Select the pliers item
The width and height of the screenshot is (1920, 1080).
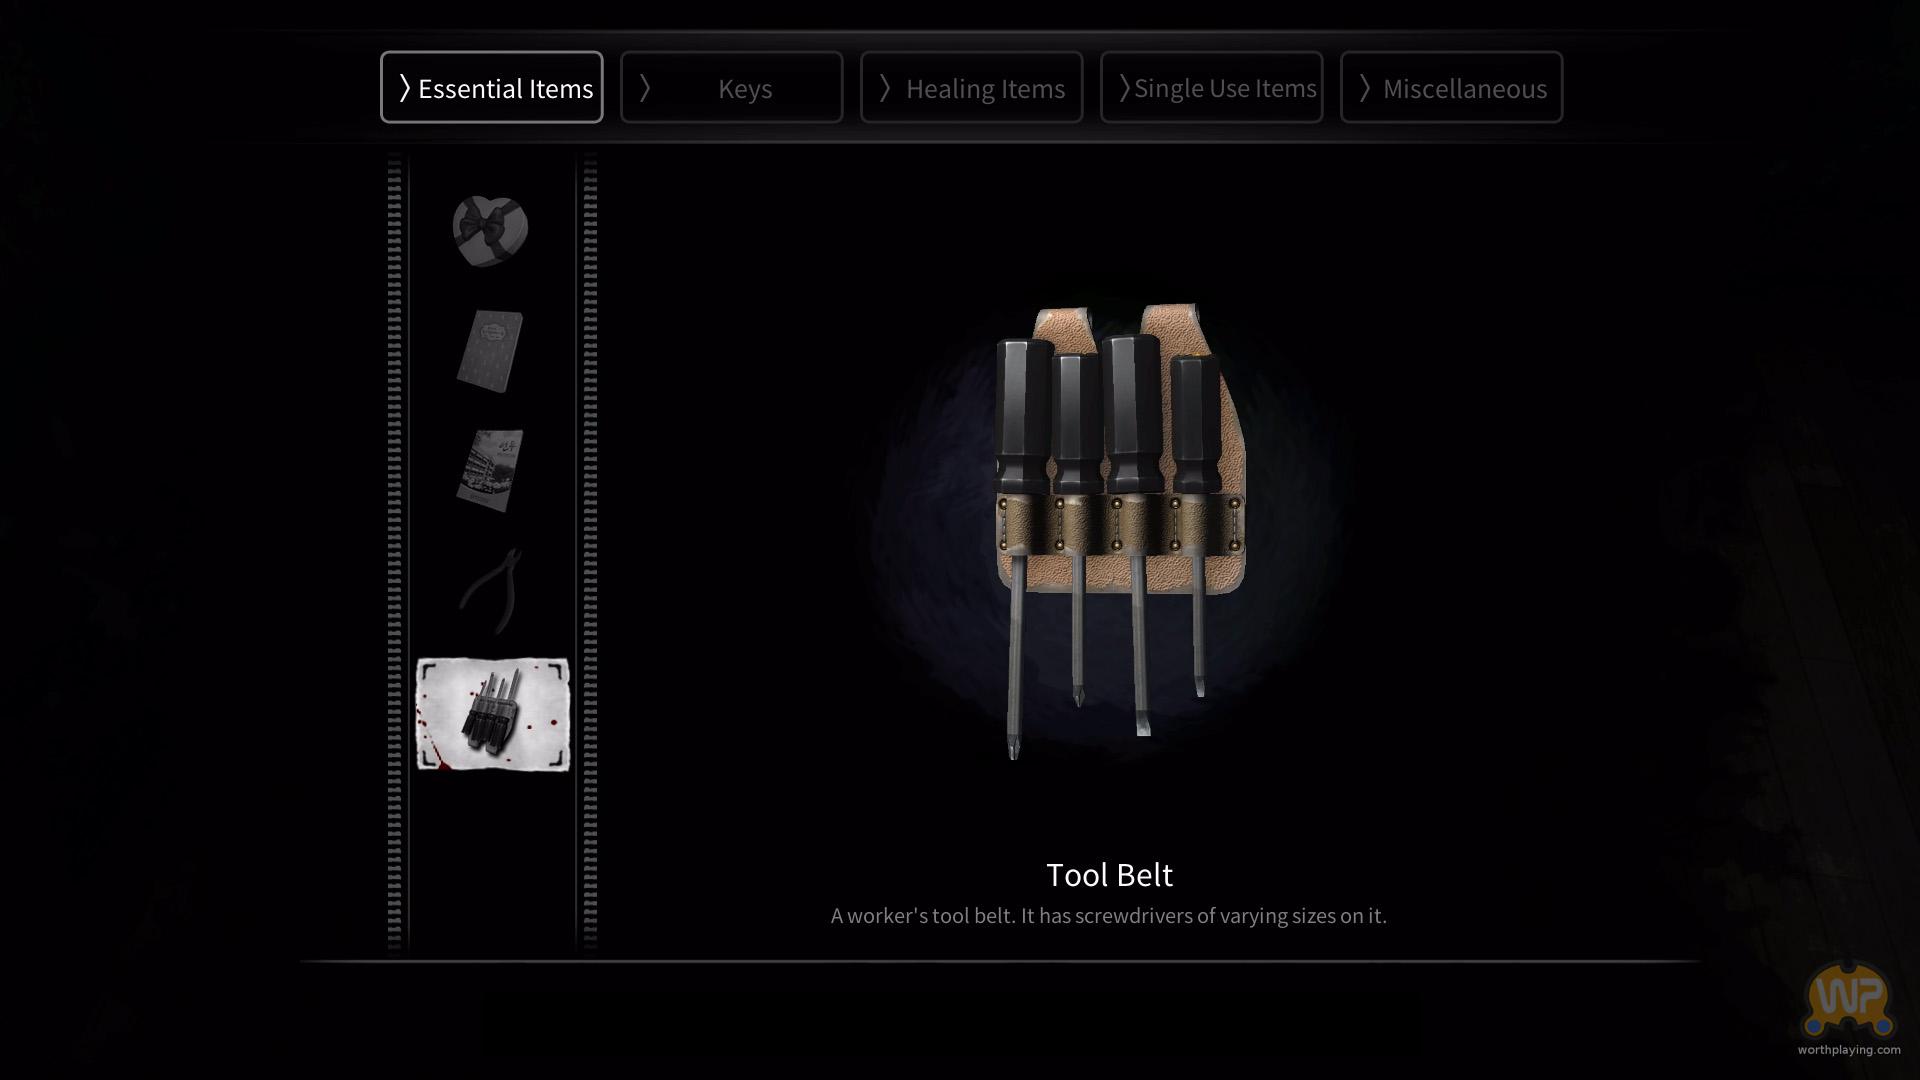click(490, 591)
